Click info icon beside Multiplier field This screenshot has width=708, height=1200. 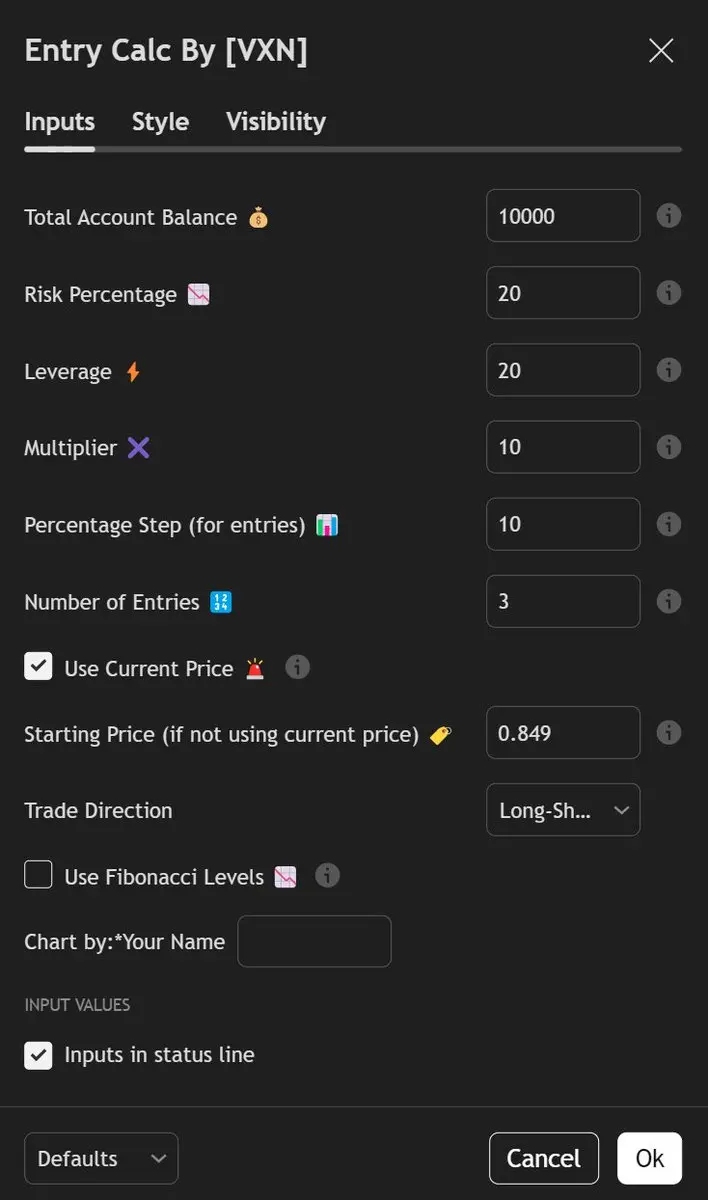[x=669, y=446]
